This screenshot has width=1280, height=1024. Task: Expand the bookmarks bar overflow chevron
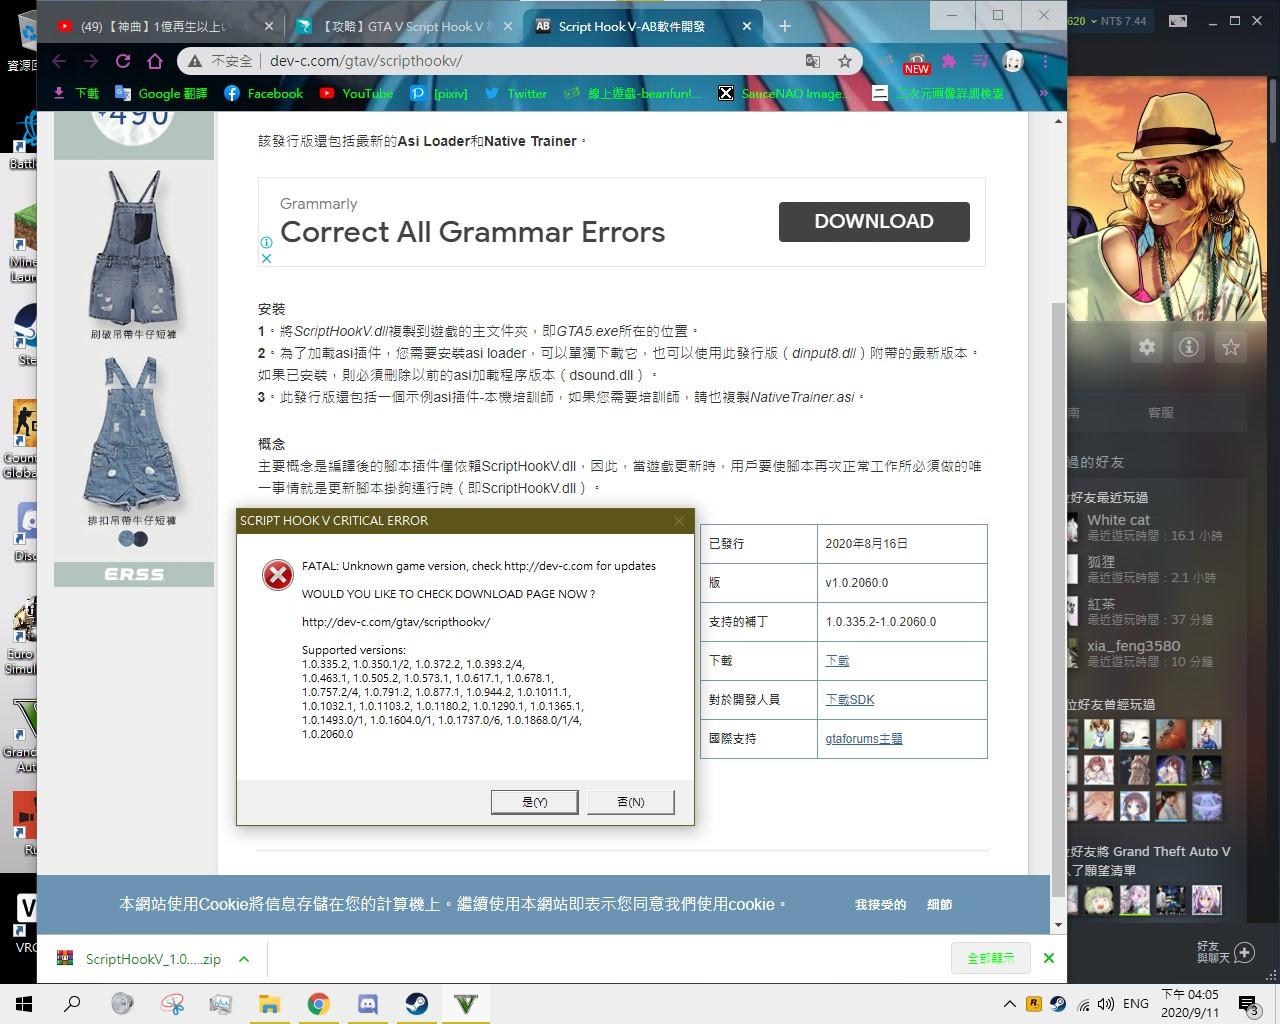coord(1043,93)
